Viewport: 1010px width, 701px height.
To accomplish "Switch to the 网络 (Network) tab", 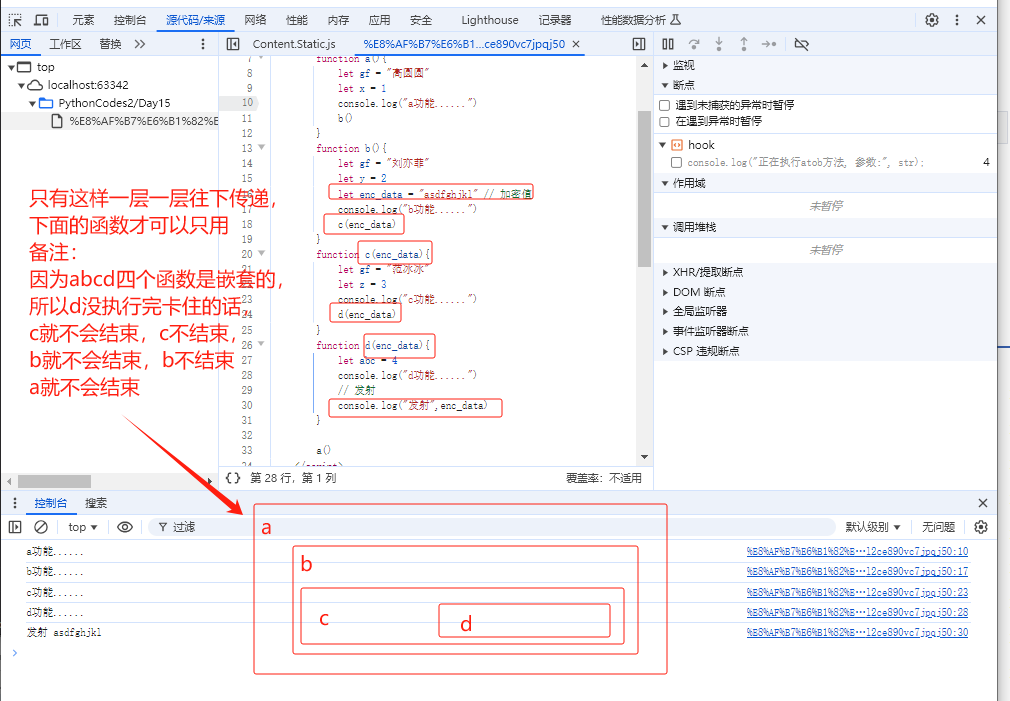I will (x=255, y=20).
